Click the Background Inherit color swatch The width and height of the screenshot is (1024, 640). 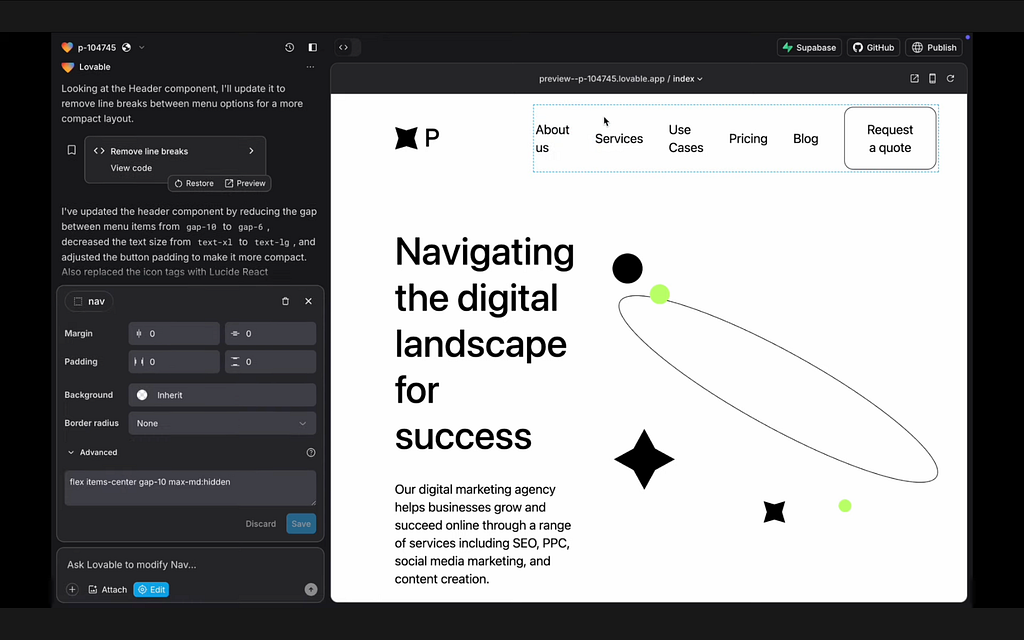point(142,395)
